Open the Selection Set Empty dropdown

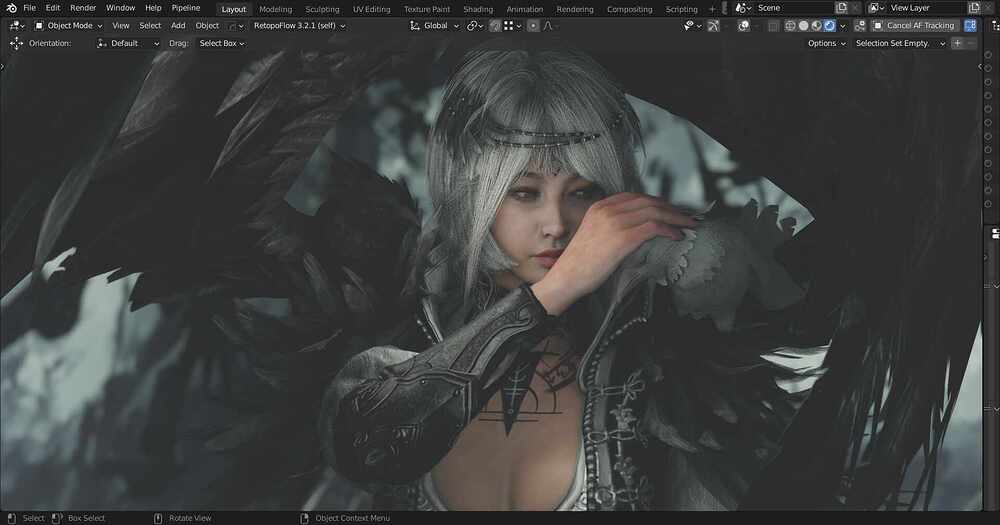coord(900,43)
